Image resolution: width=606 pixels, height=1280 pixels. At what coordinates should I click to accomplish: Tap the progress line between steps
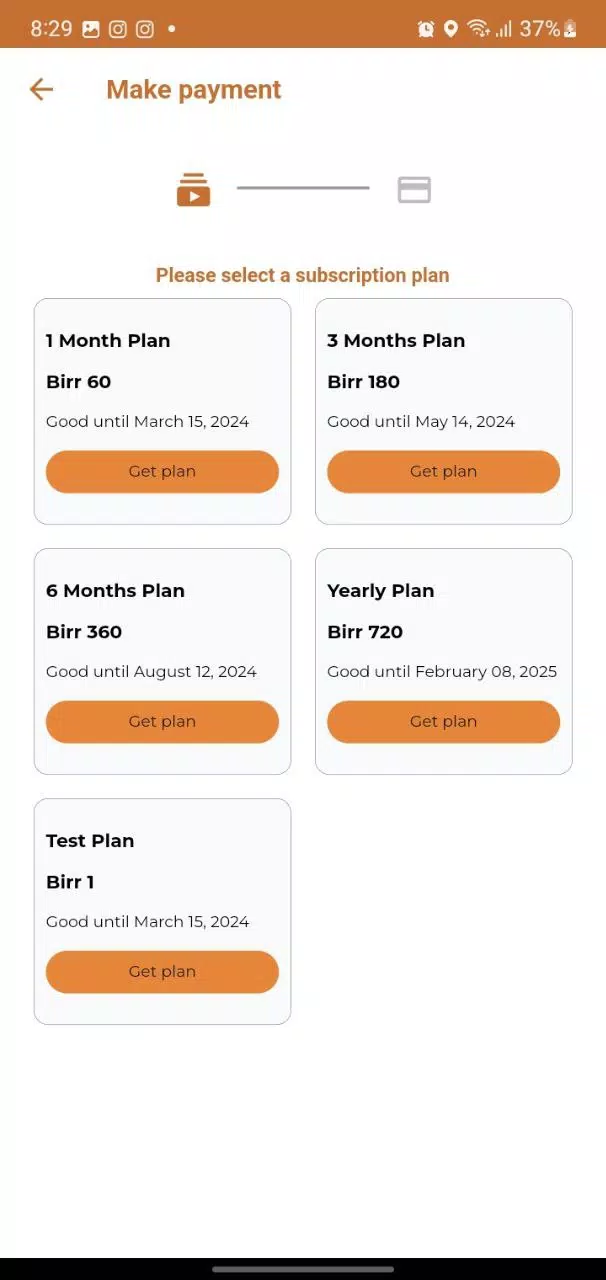303,188
